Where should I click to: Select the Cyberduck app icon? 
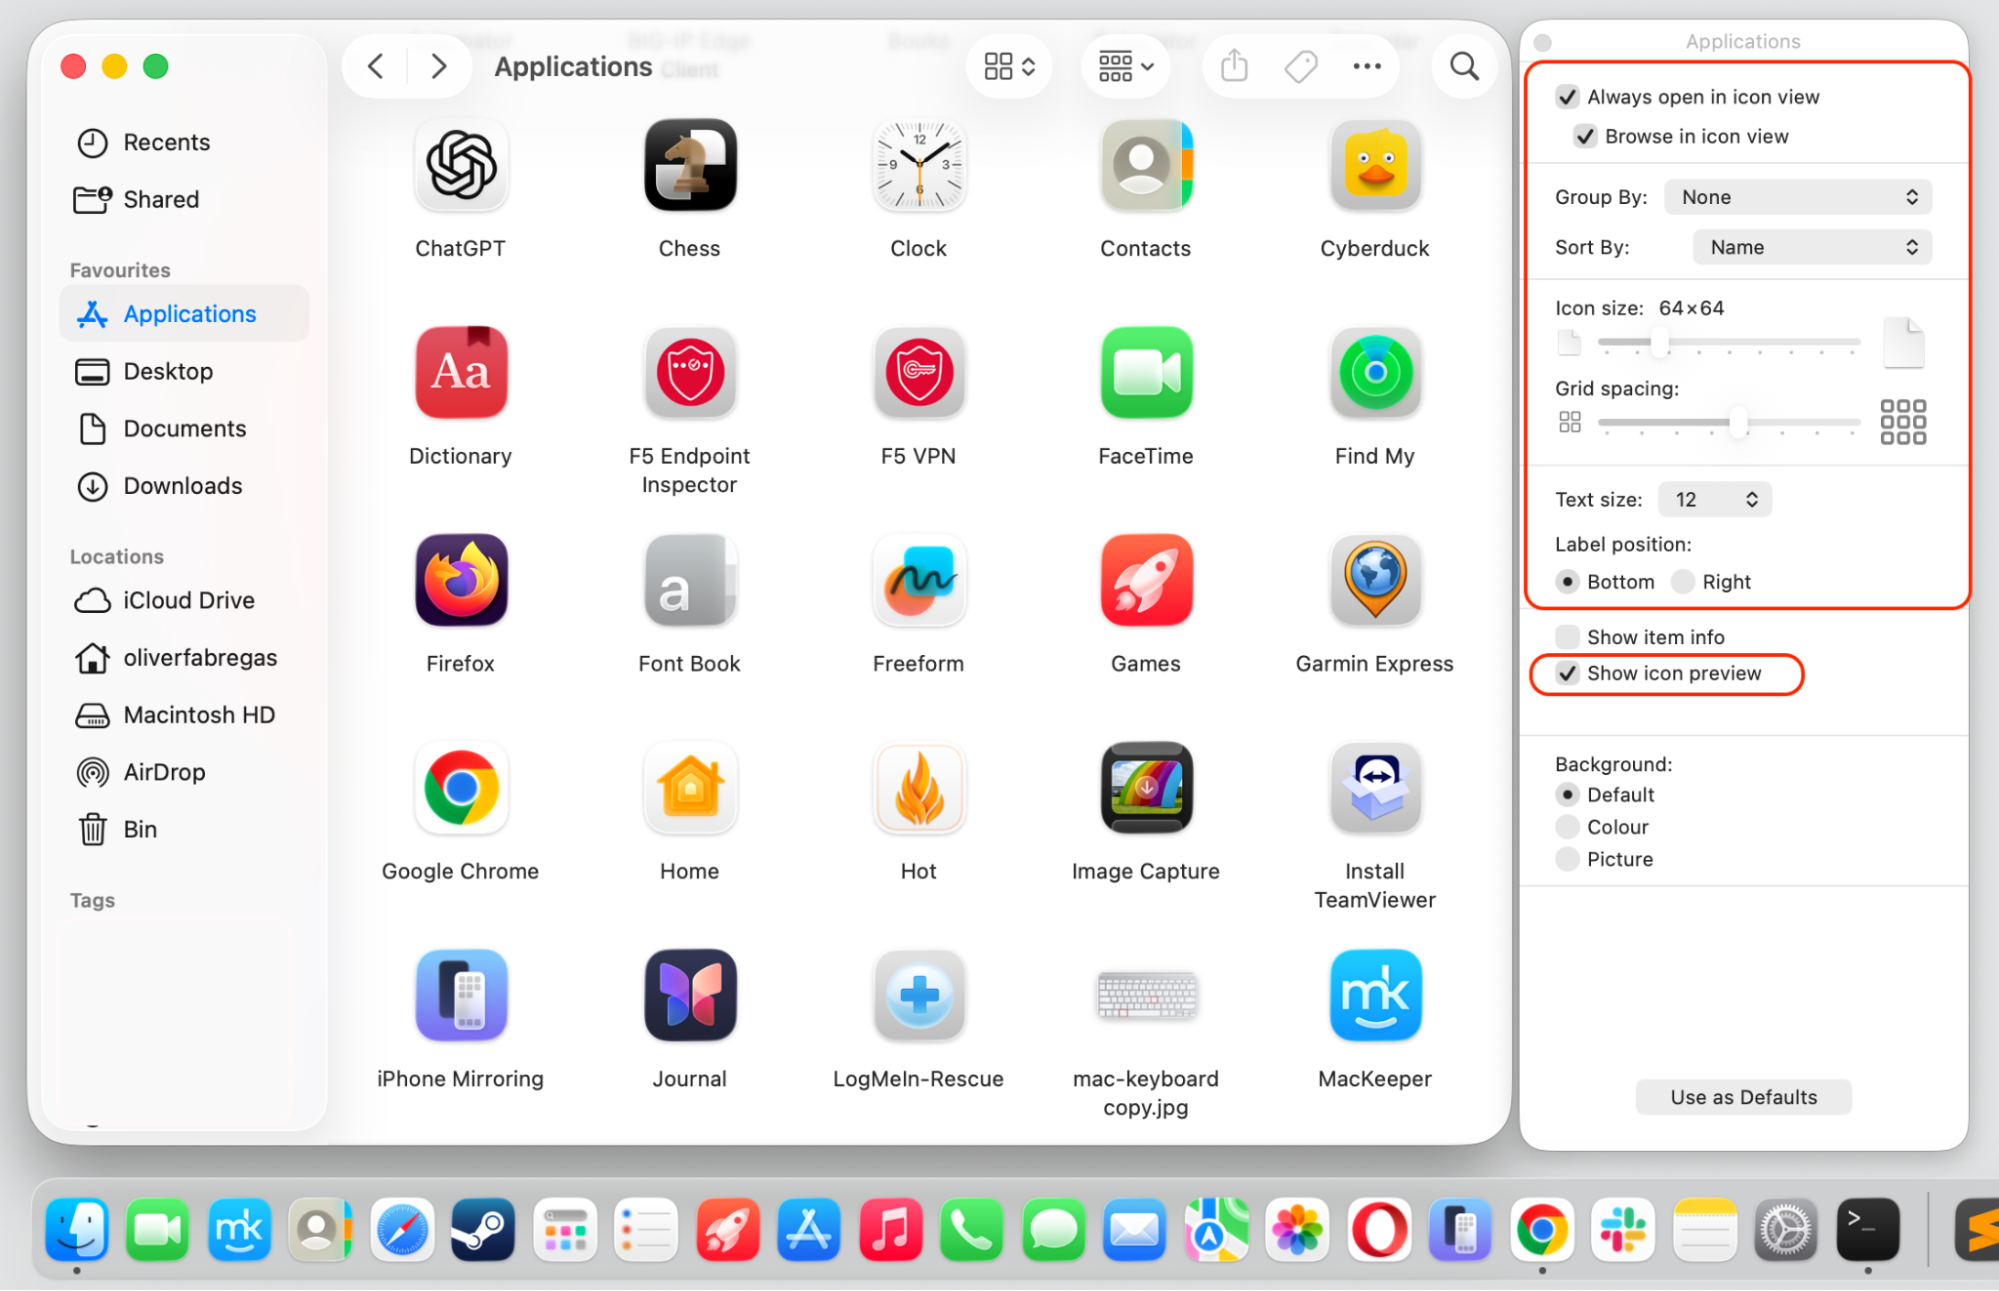pos(1376,165)
